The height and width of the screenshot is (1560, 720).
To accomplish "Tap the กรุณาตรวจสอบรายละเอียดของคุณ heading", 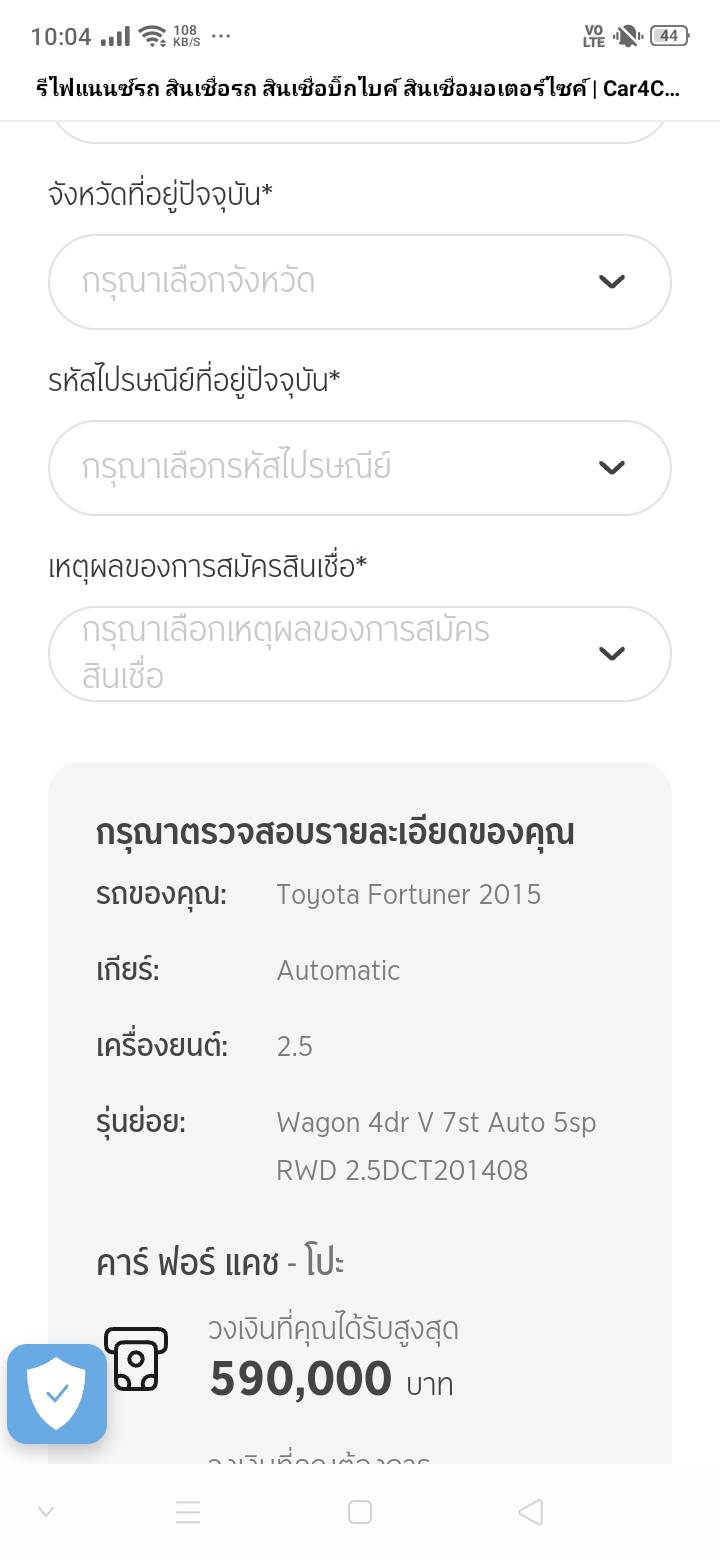I will [335, 832].
